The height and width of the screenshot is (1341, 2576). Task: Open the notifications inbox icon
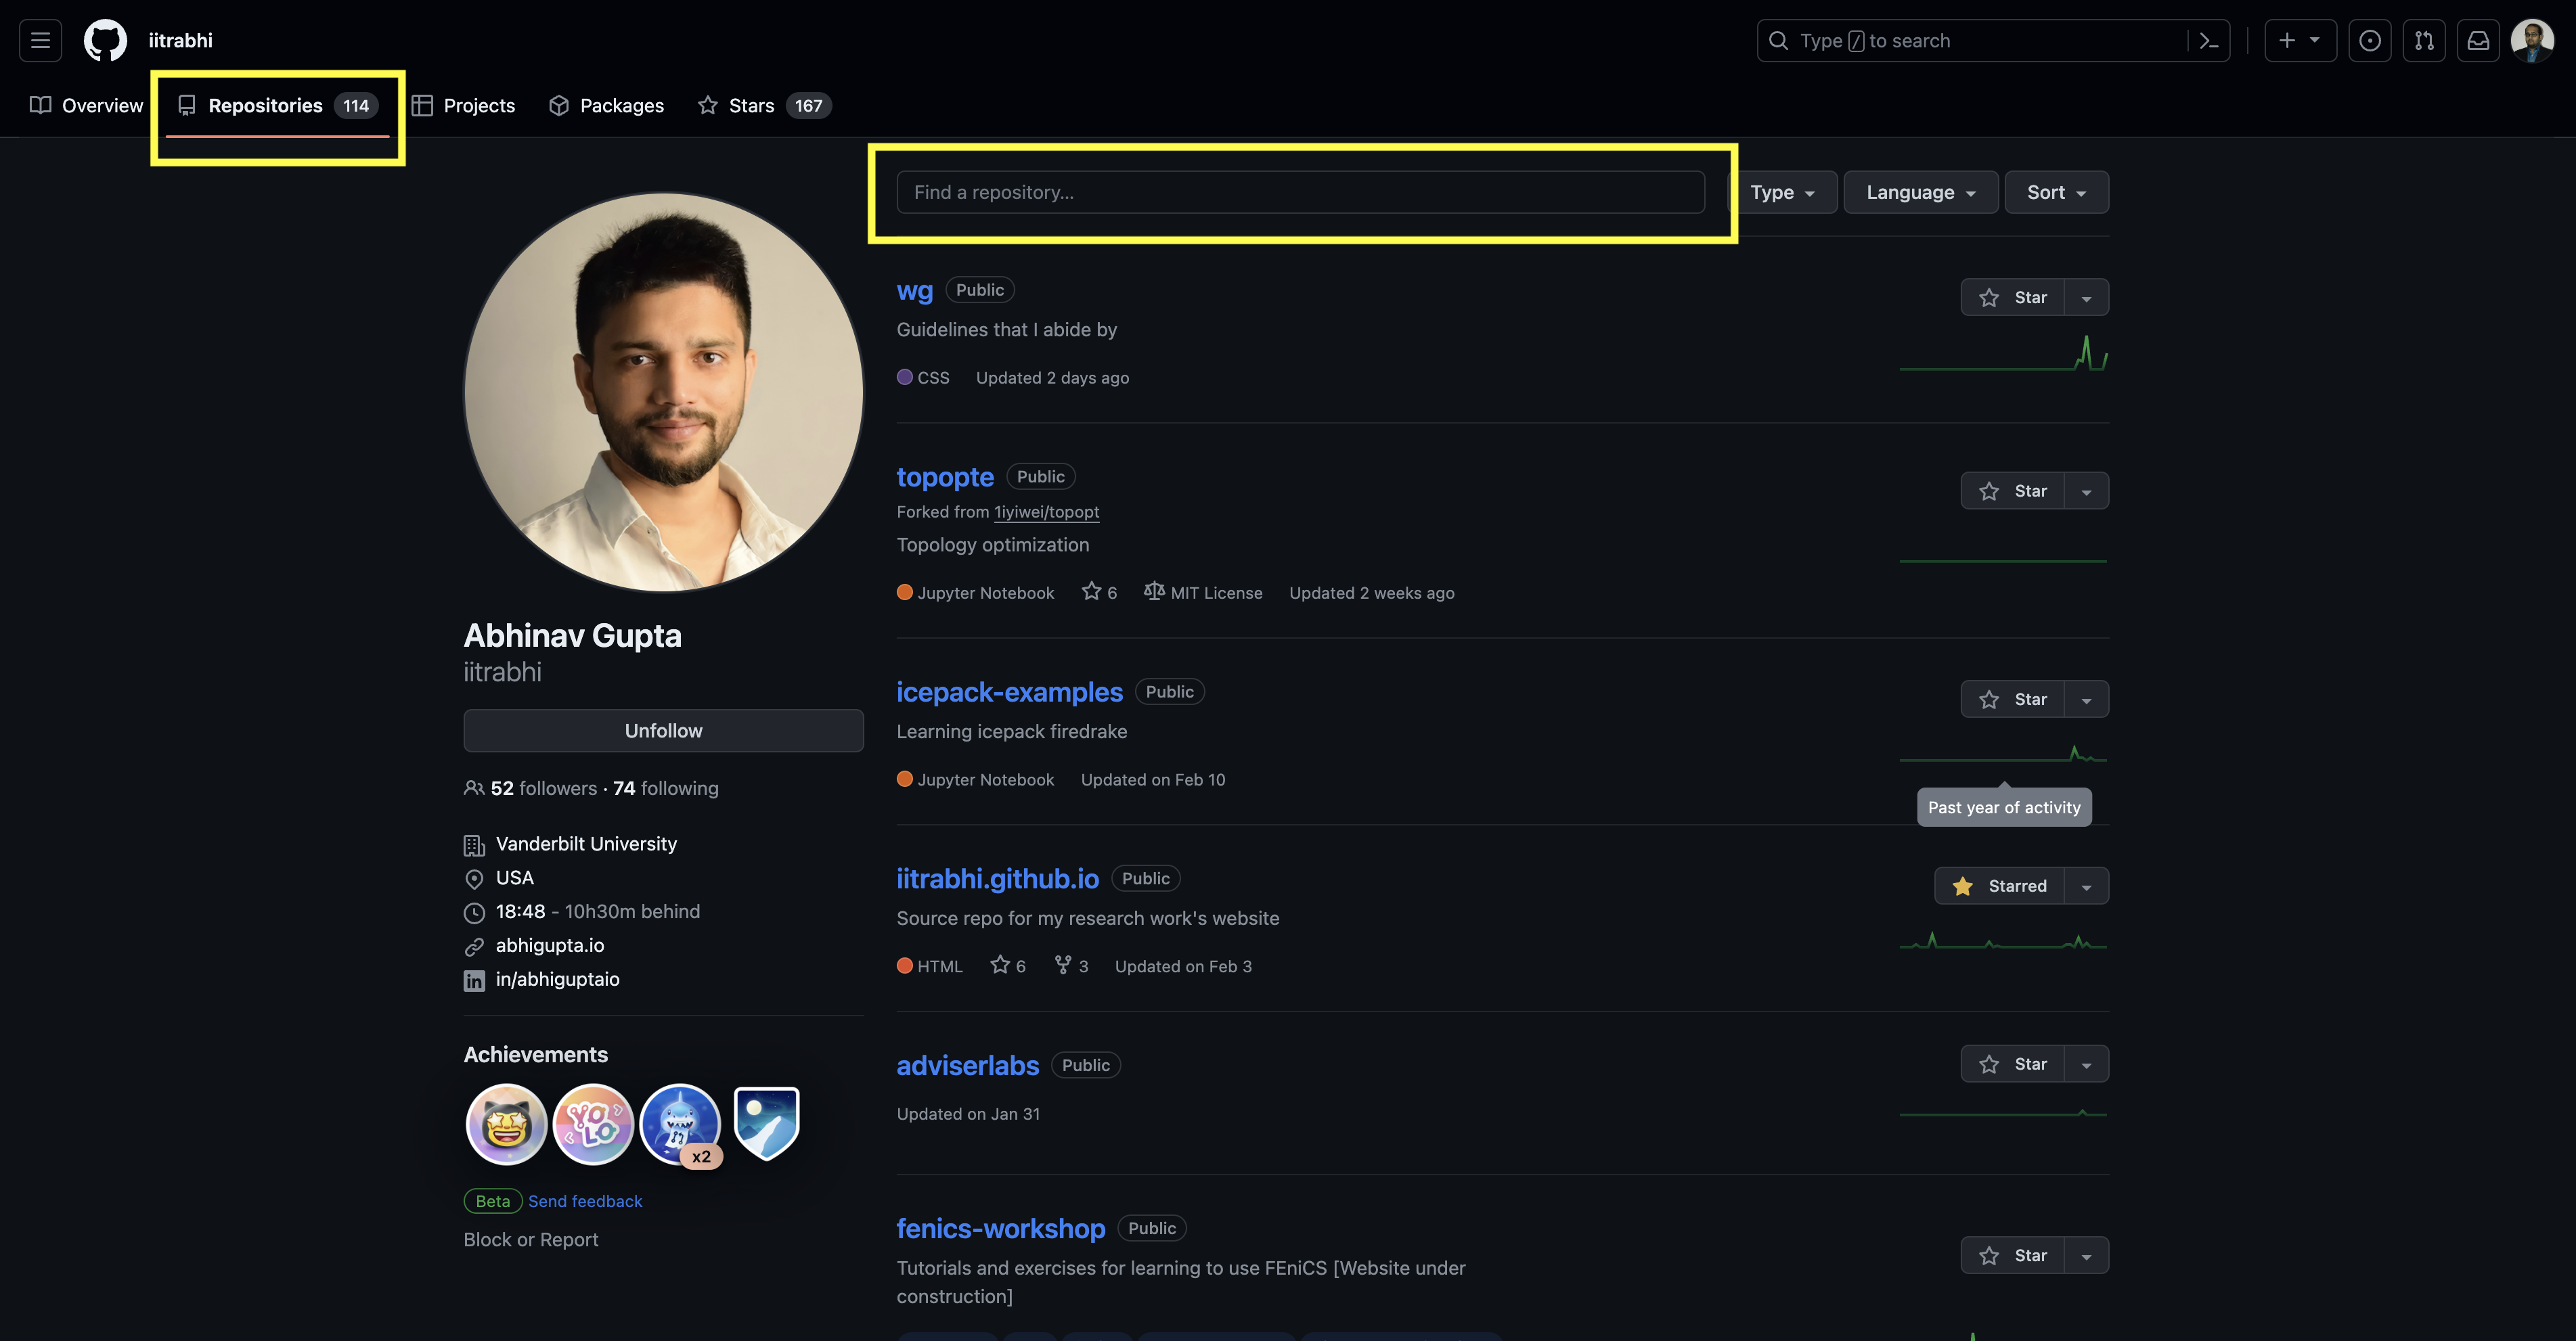pos(2478,41)
